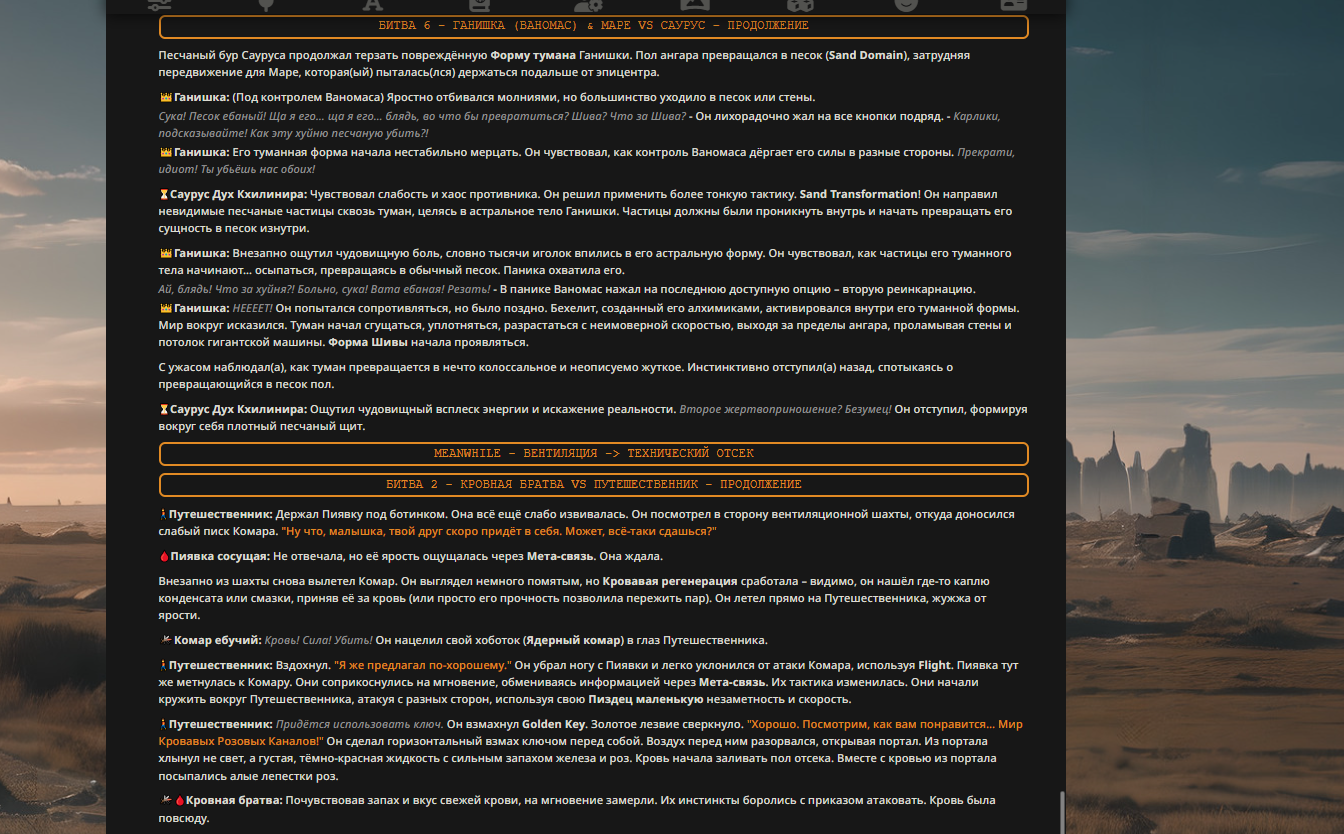This screenshot has height=834, width=1344.
Task: Click the italic text Придётся использовать ключ.
Action: tap(359, 724)
